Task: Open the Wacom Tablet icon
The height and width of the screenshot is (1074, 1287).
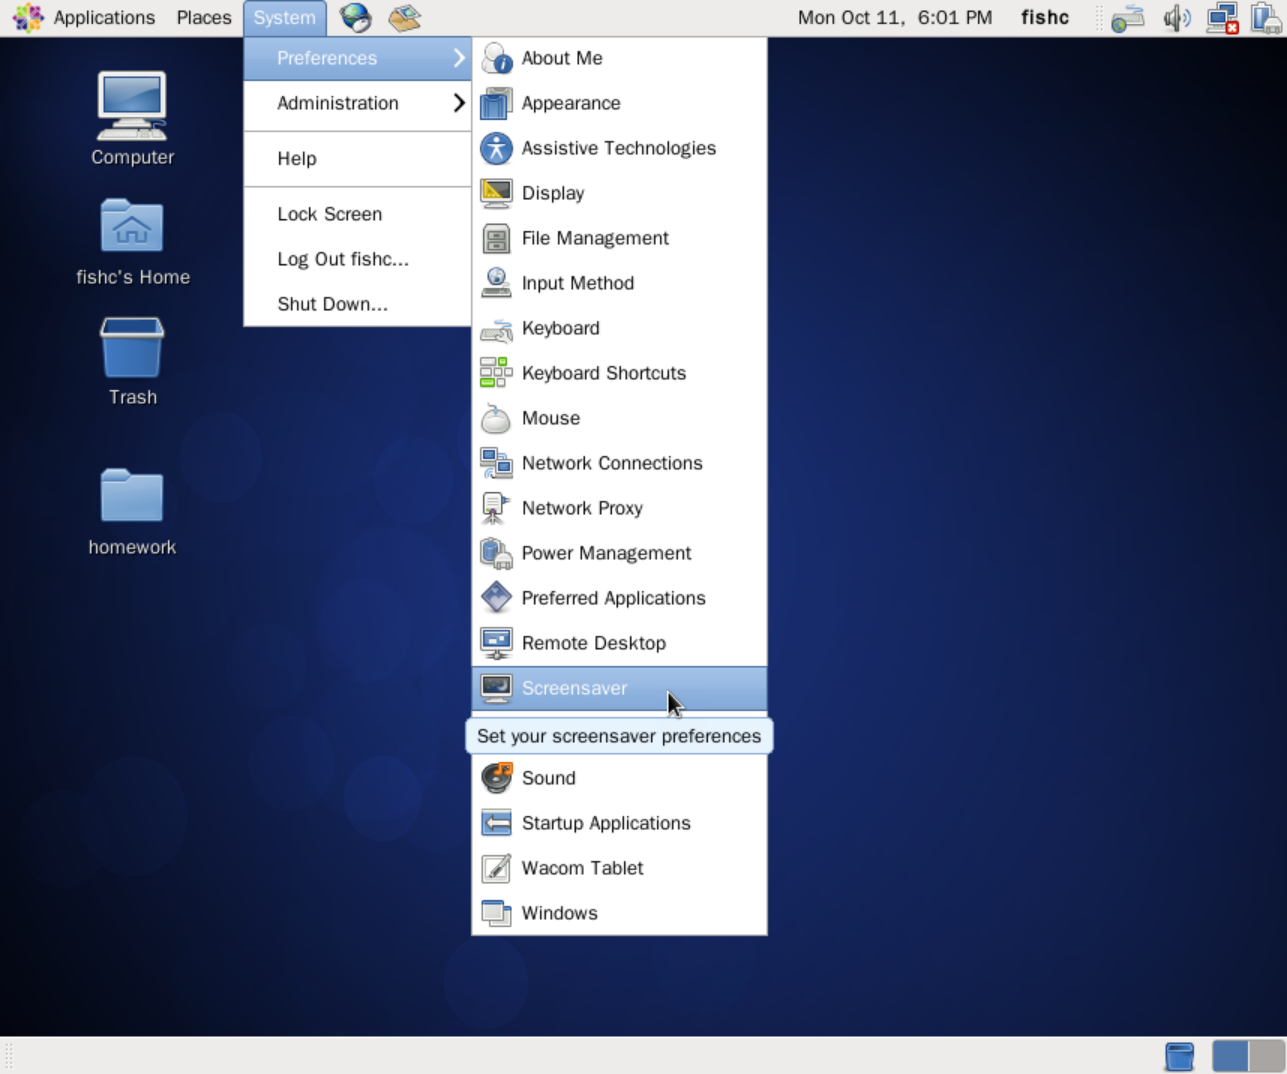Action: point(496,868)
